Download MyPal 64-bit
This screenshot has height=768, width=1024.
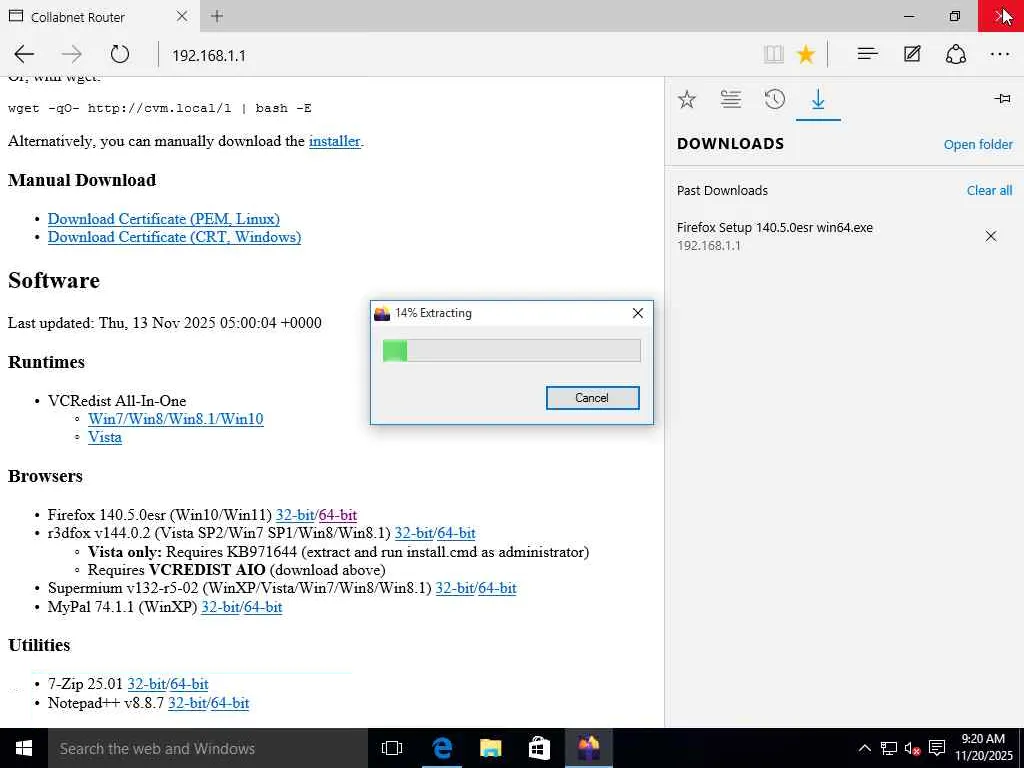click(263, 607)
